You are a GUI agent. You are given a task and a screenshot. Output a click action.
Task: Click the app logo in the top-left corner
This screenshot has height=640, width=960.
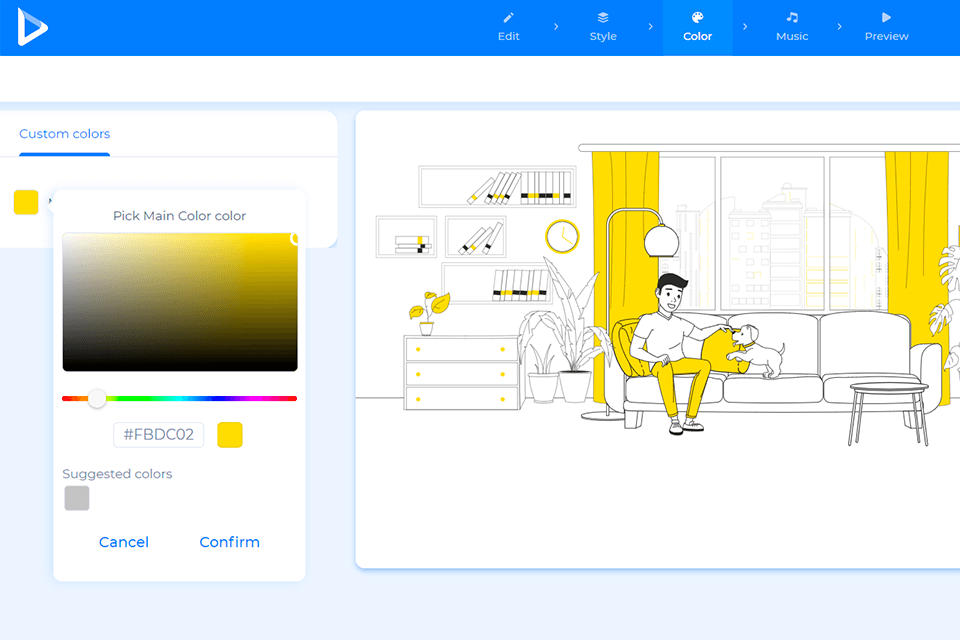(x=30, y=27)
